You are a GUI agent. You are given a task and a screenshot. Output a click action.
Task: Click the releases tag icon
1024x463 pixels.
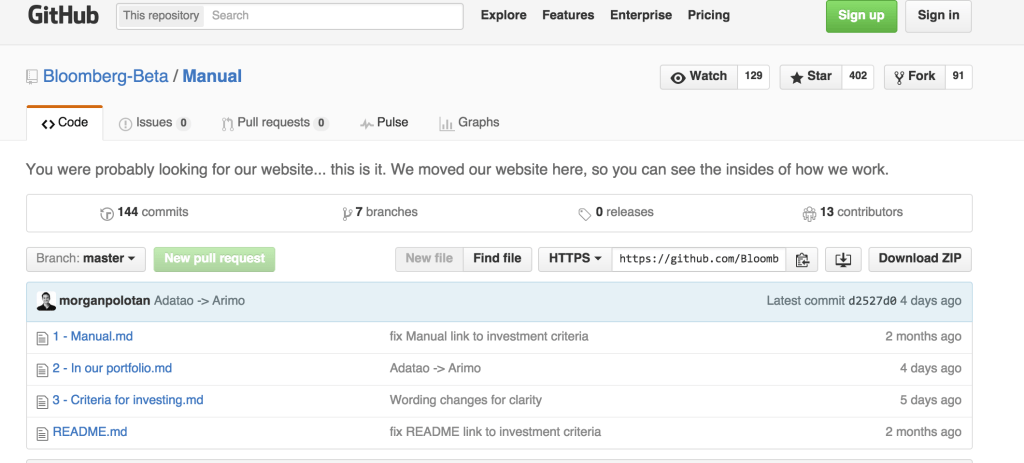point(584,213)
